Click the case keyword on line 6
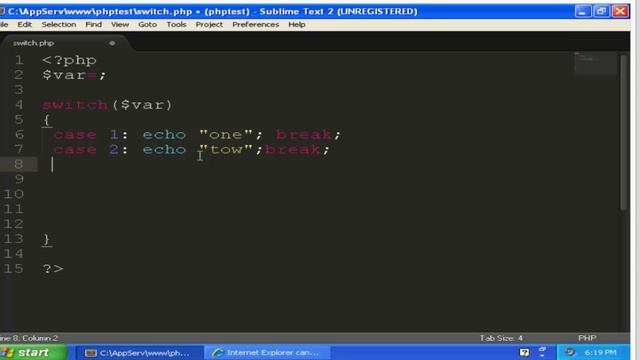Screen dimensions: 640x360 point(75,135)
